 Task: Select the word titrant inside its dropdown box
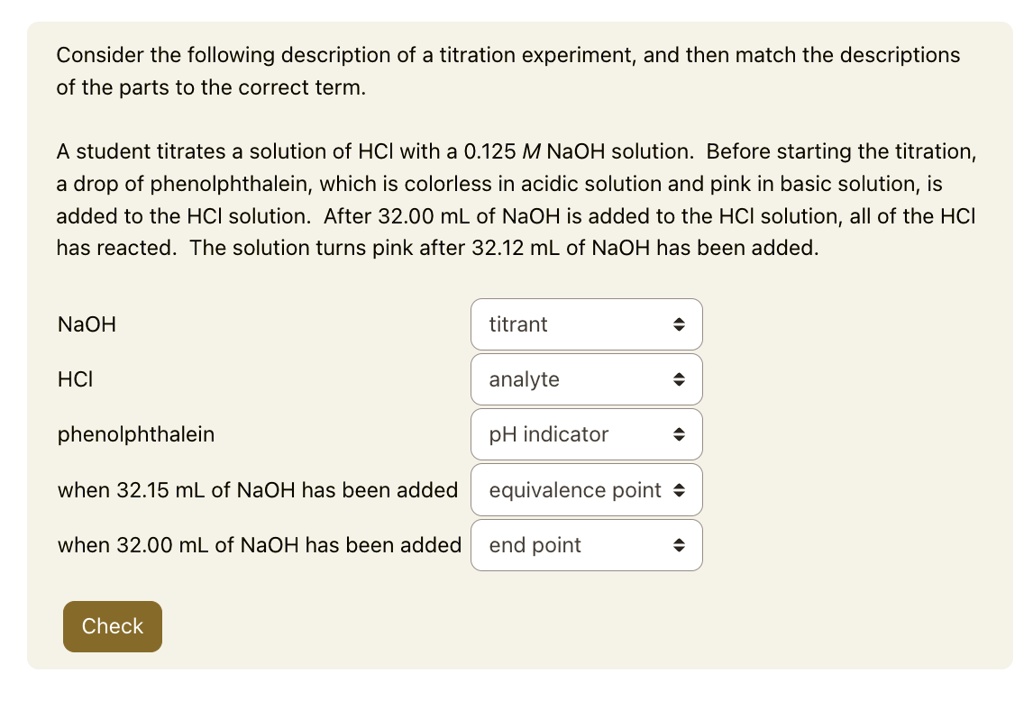[518, 324]
